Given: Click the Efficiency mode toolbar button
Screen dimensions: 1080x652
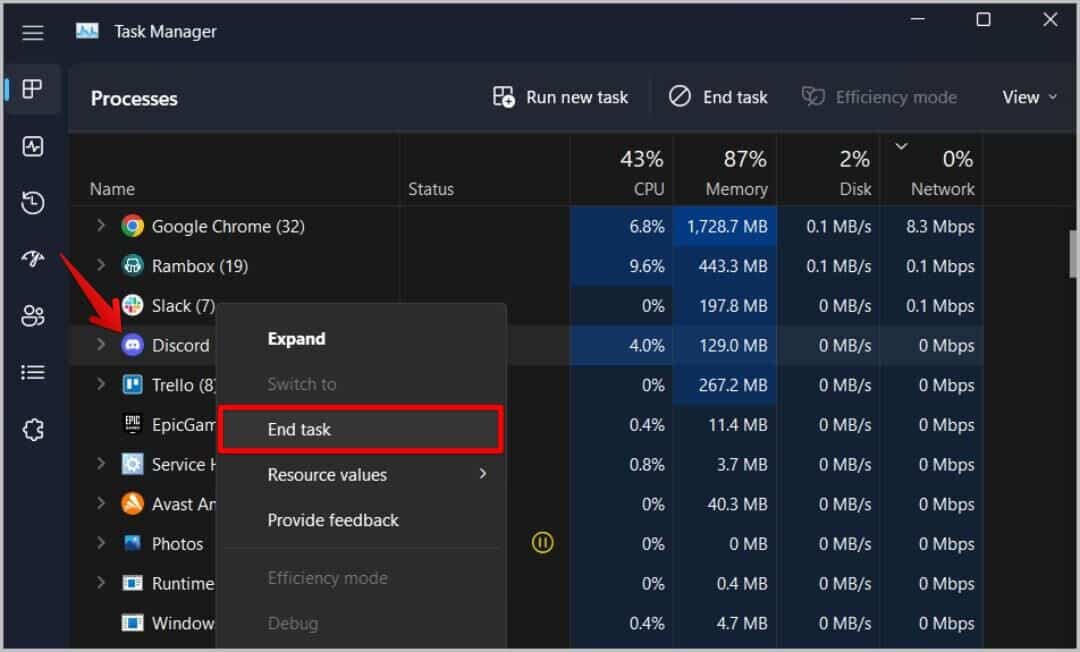Looking at the screenshot, I should pyautogui.click(x=879, y=97).
